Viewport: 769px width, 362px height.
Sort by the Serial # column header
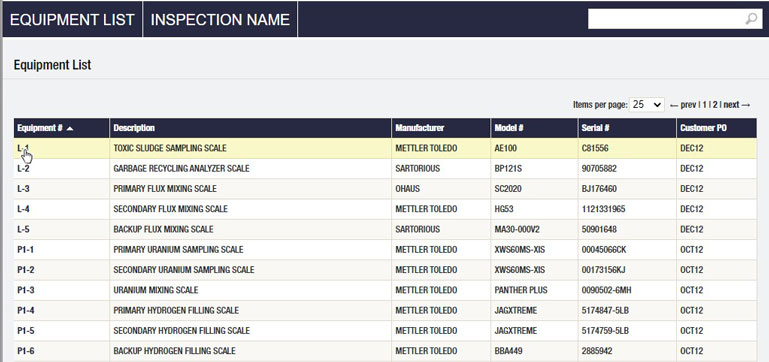(x=595, y=128)
